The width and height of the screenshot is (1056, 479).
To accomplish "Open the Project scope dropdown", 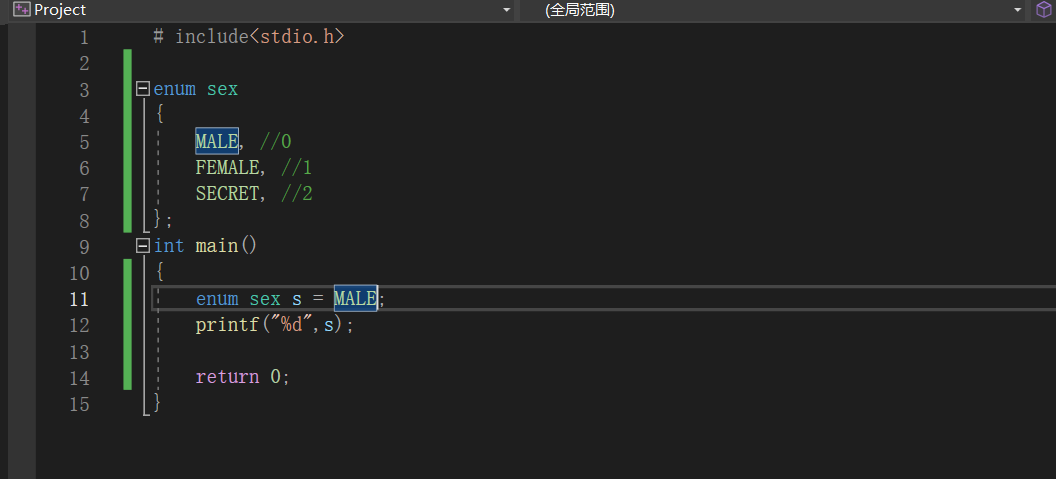I will coord(506,10).
